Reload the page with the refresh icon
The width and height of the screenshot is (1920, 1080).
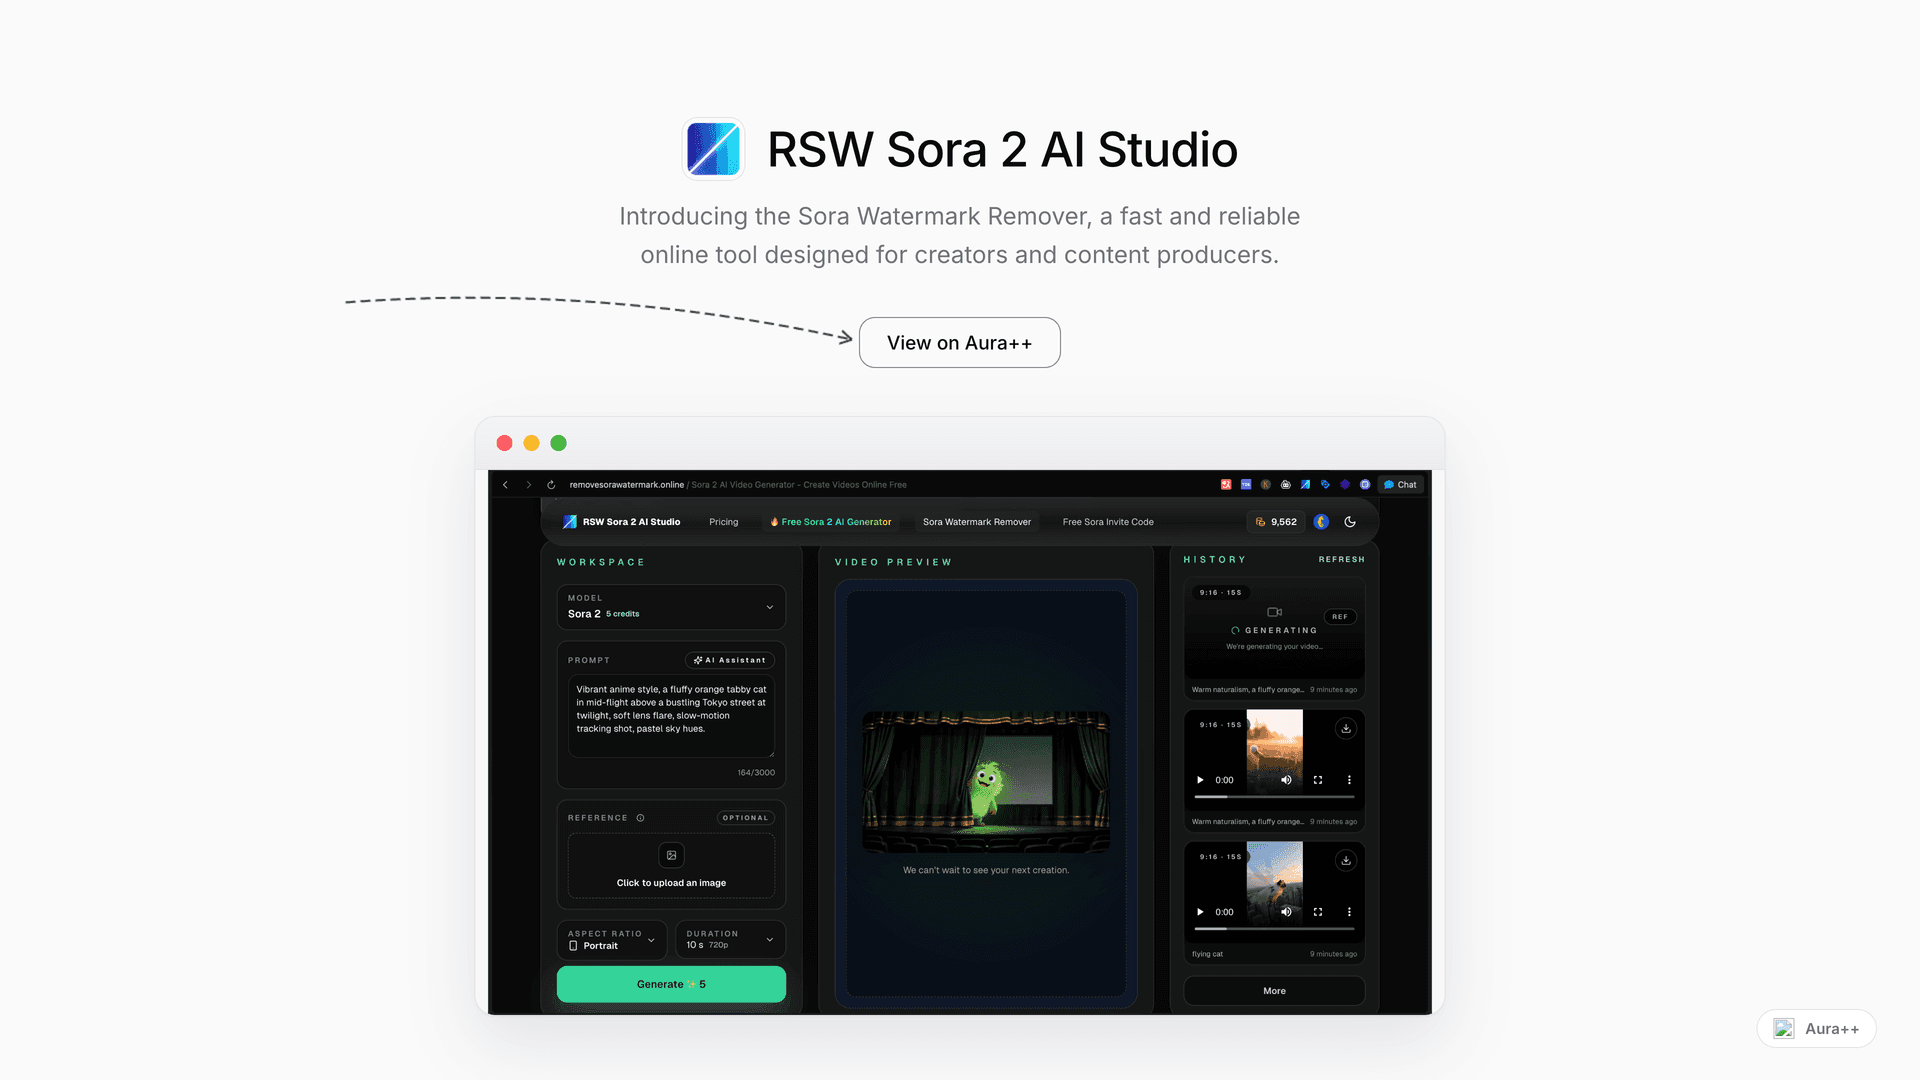(x=551, y=485)
